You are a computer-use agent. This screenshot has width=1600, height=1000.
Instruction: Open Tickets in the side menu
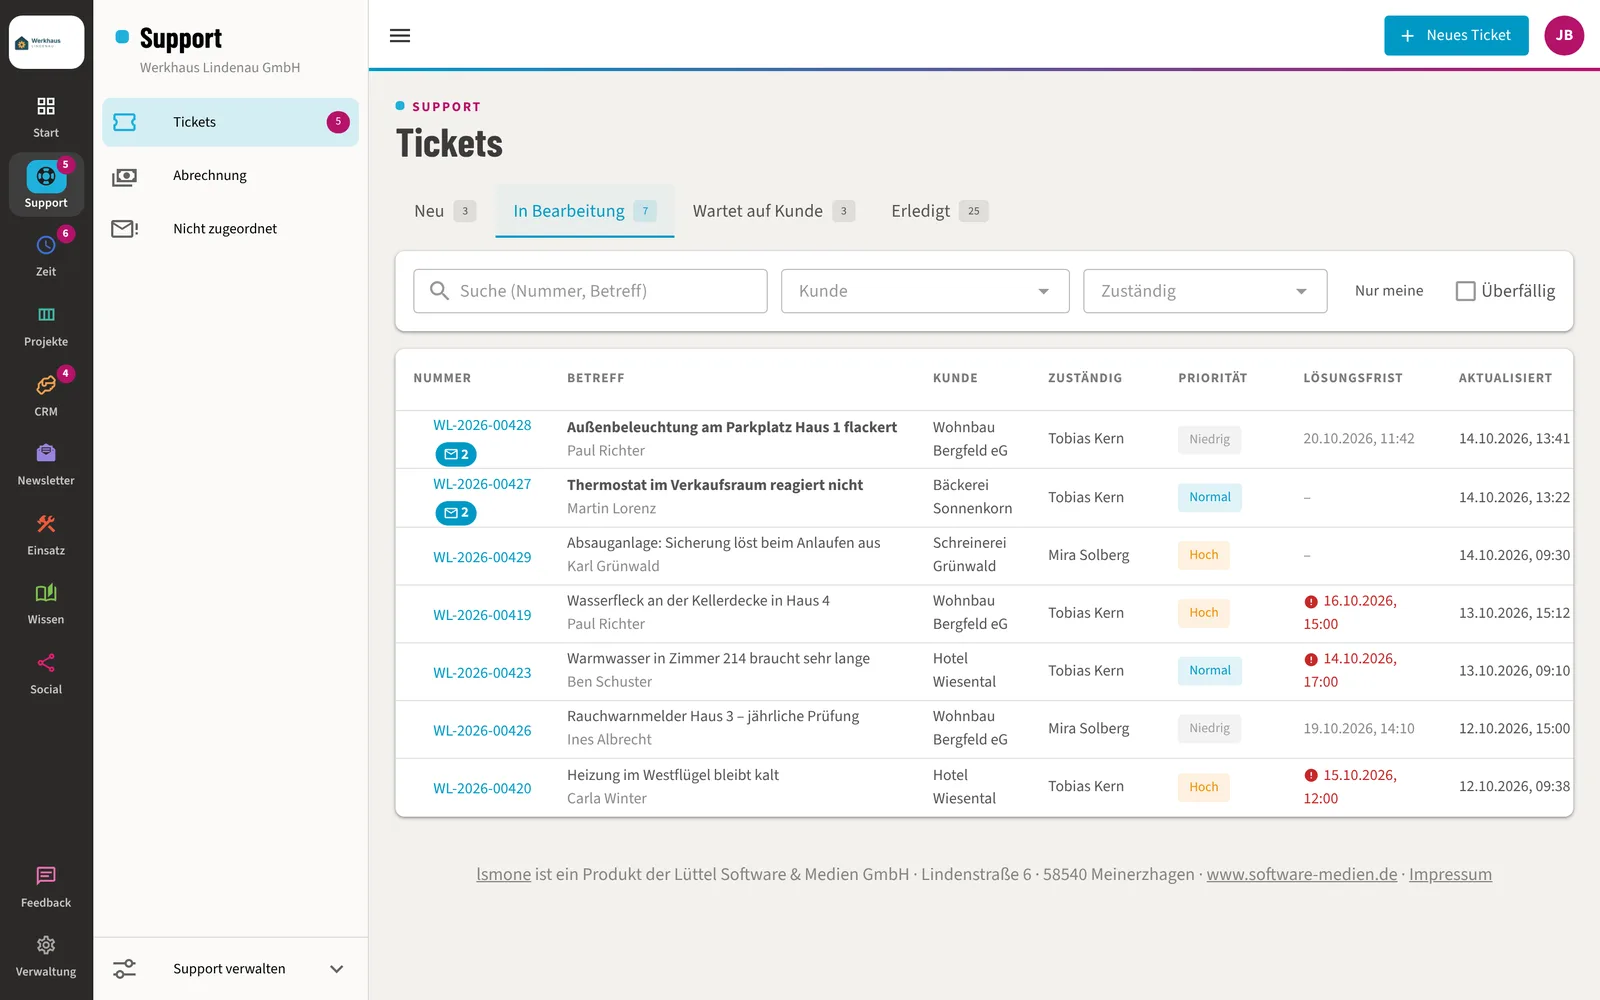pos(231,122)
